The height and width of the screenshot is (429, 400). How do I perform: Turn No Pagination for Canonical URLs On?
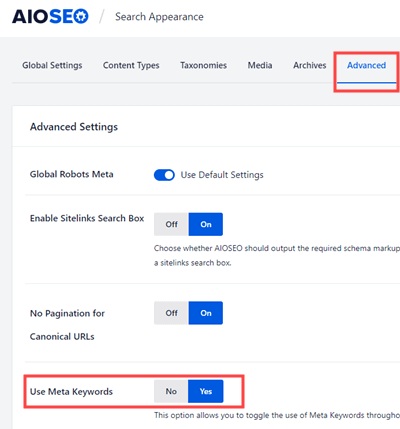(206, 313)
